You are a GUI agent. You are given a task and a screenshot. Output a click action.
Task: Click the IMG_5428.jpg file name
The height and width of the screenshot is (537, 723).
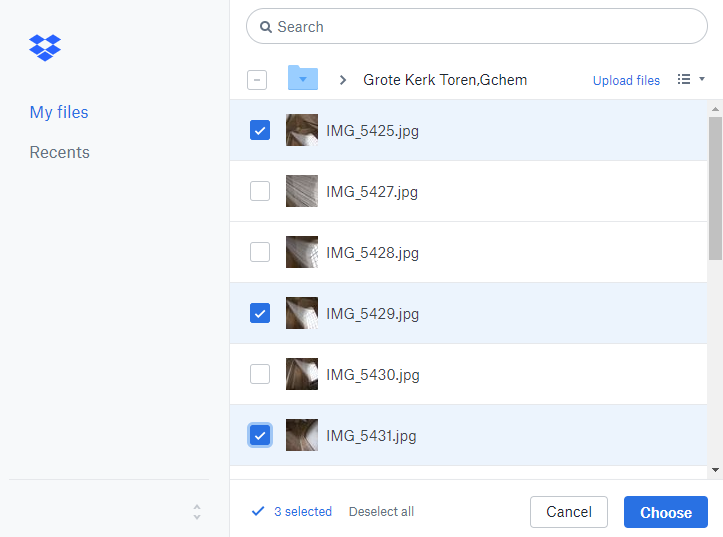373,253
